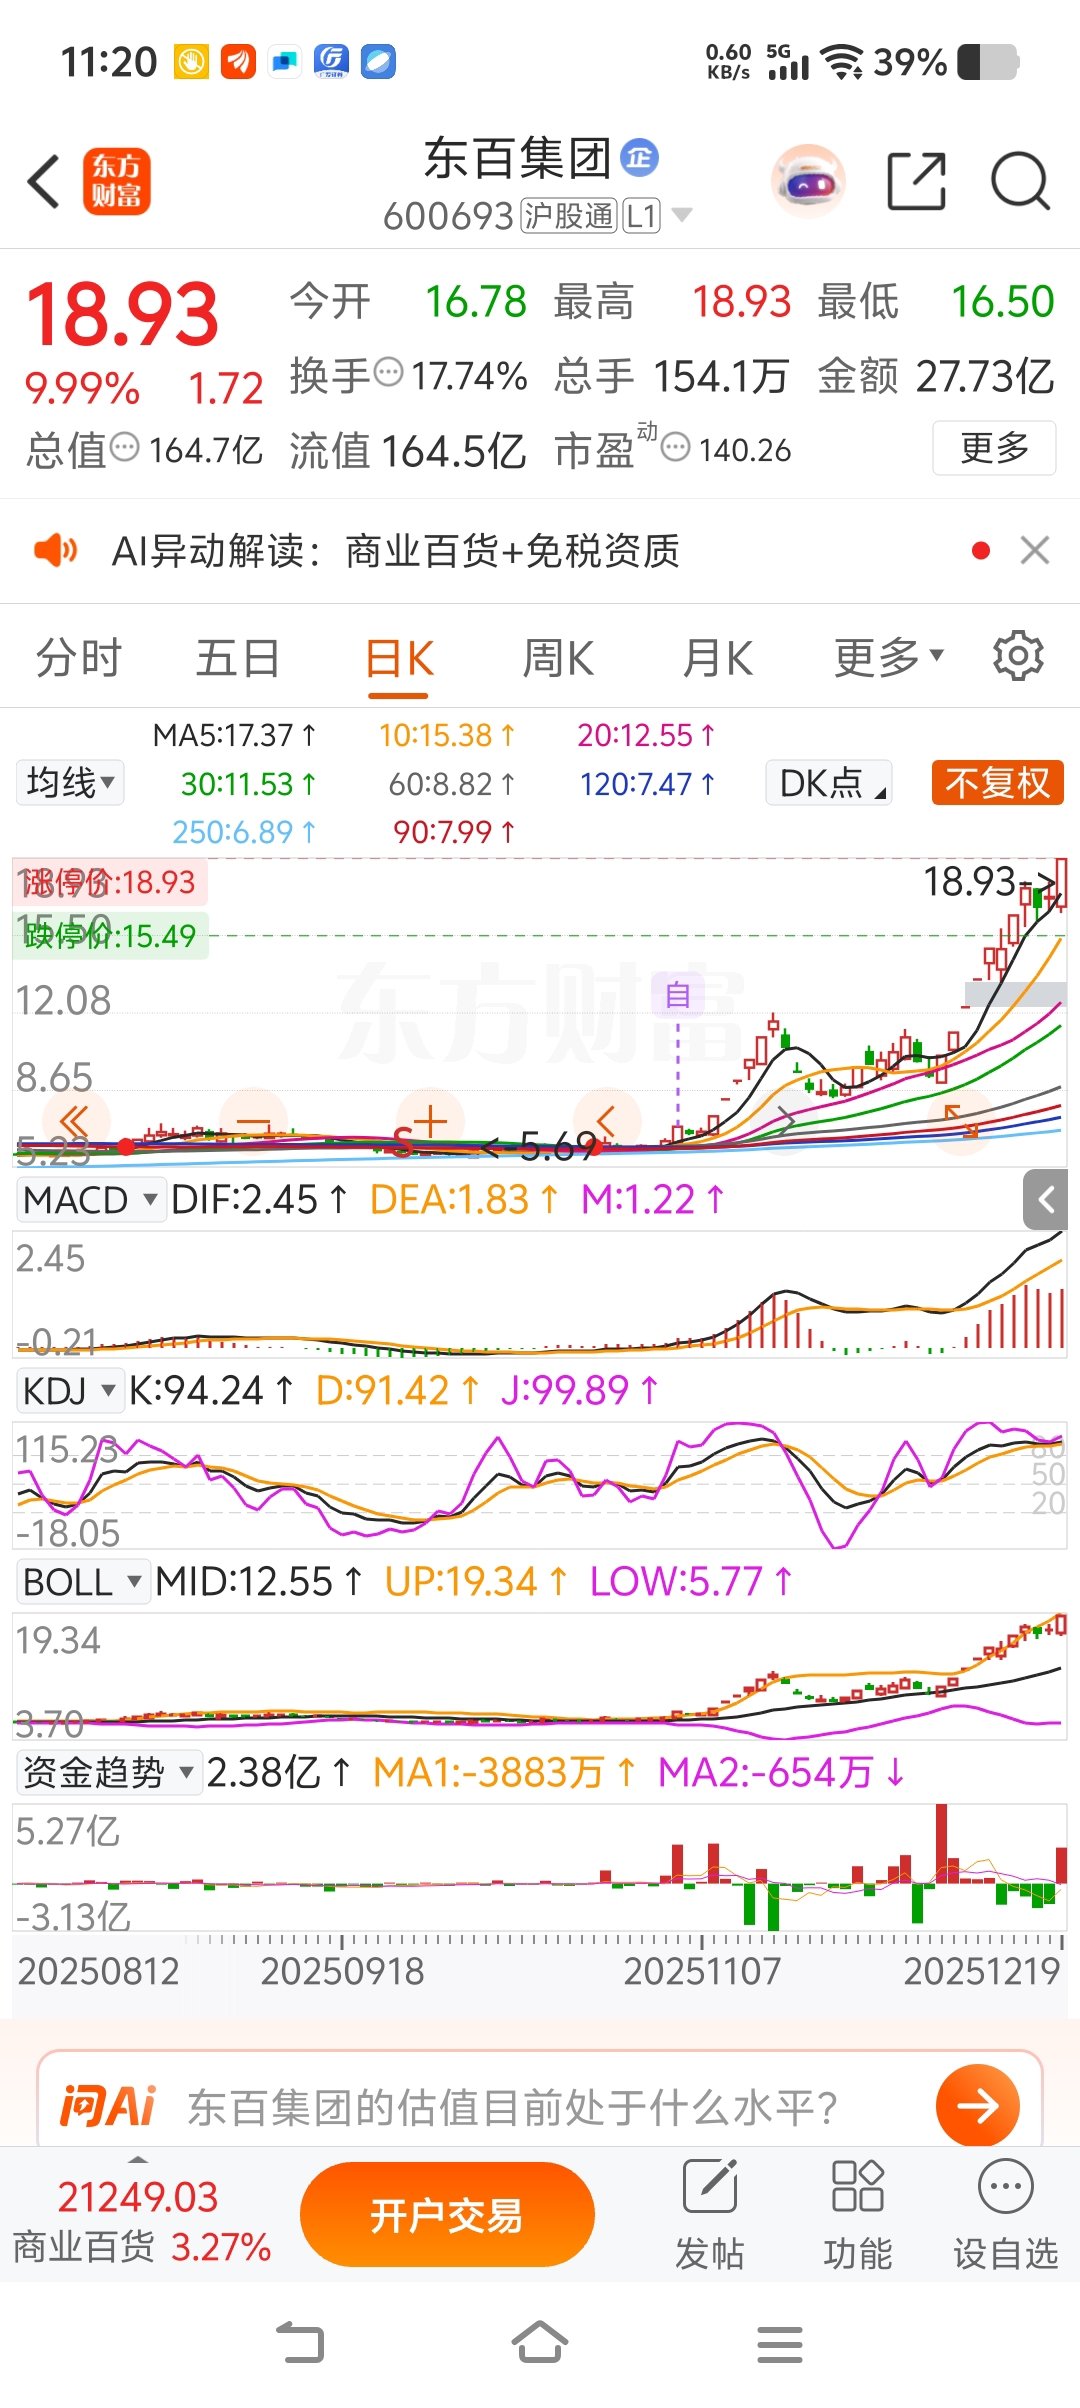Tap the share export icon
Image resolution: width=1080 pixels, height=2408 pixels.
(x=917, y=181)
